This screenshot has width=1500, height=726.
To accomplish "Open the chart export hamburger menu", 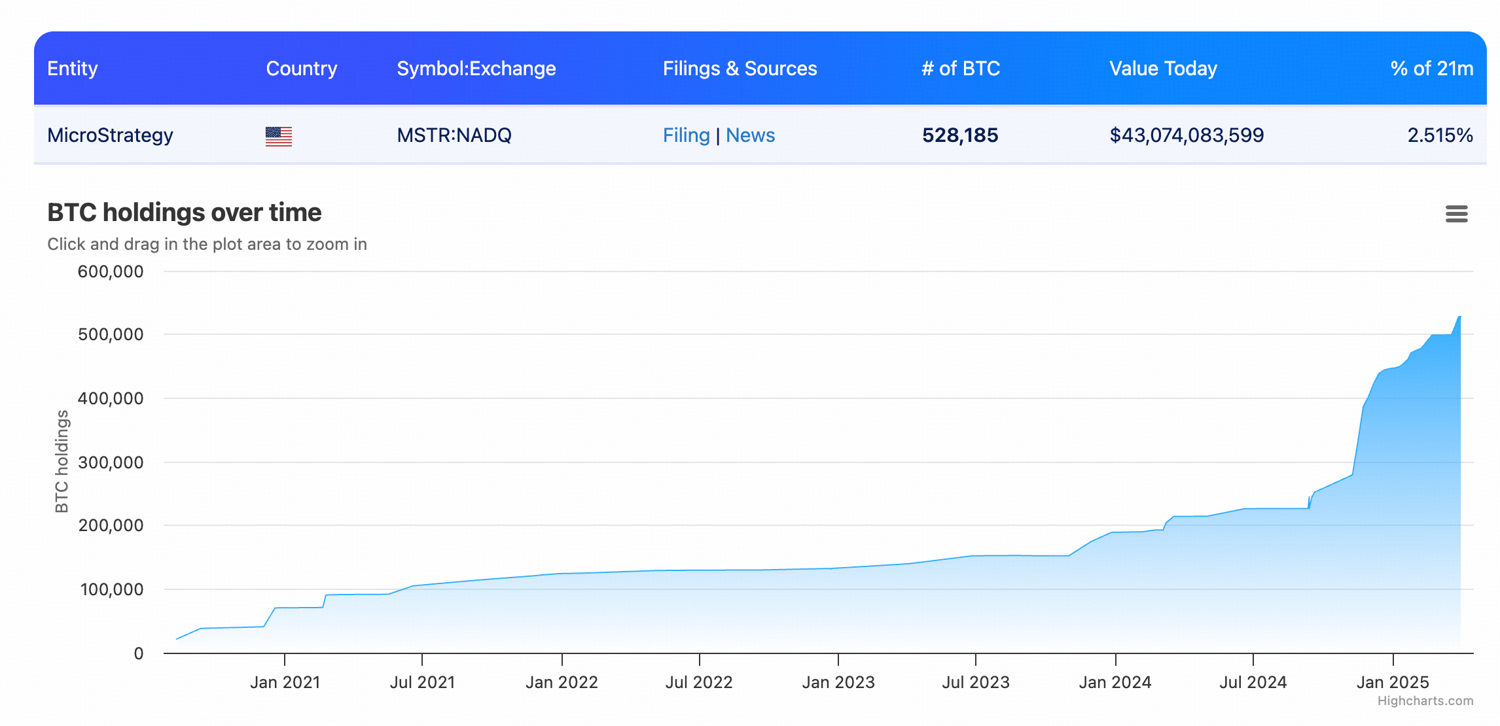I will click(x=1456, y=213).
